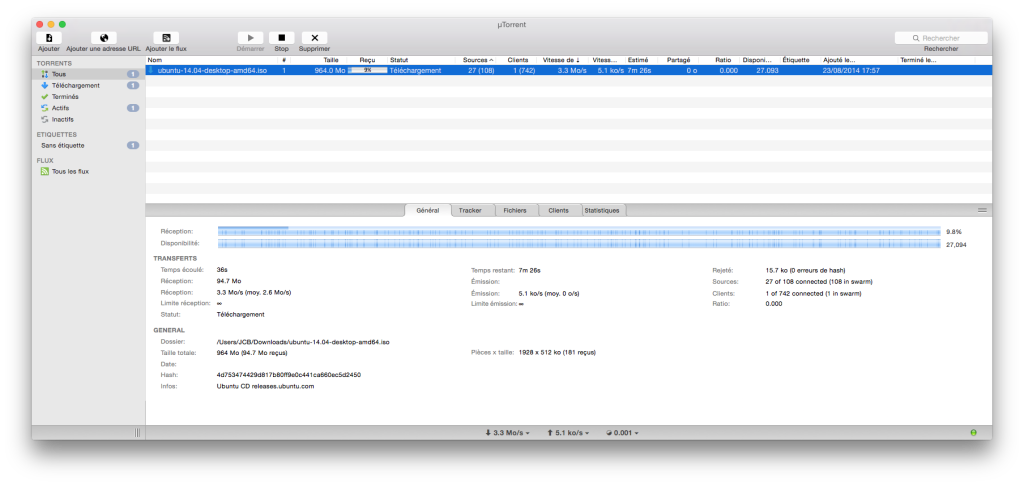The height and width of the screenshot is (485, 1024).
Task: Click the Réception pieces progress bar
Action: (579, 232)
